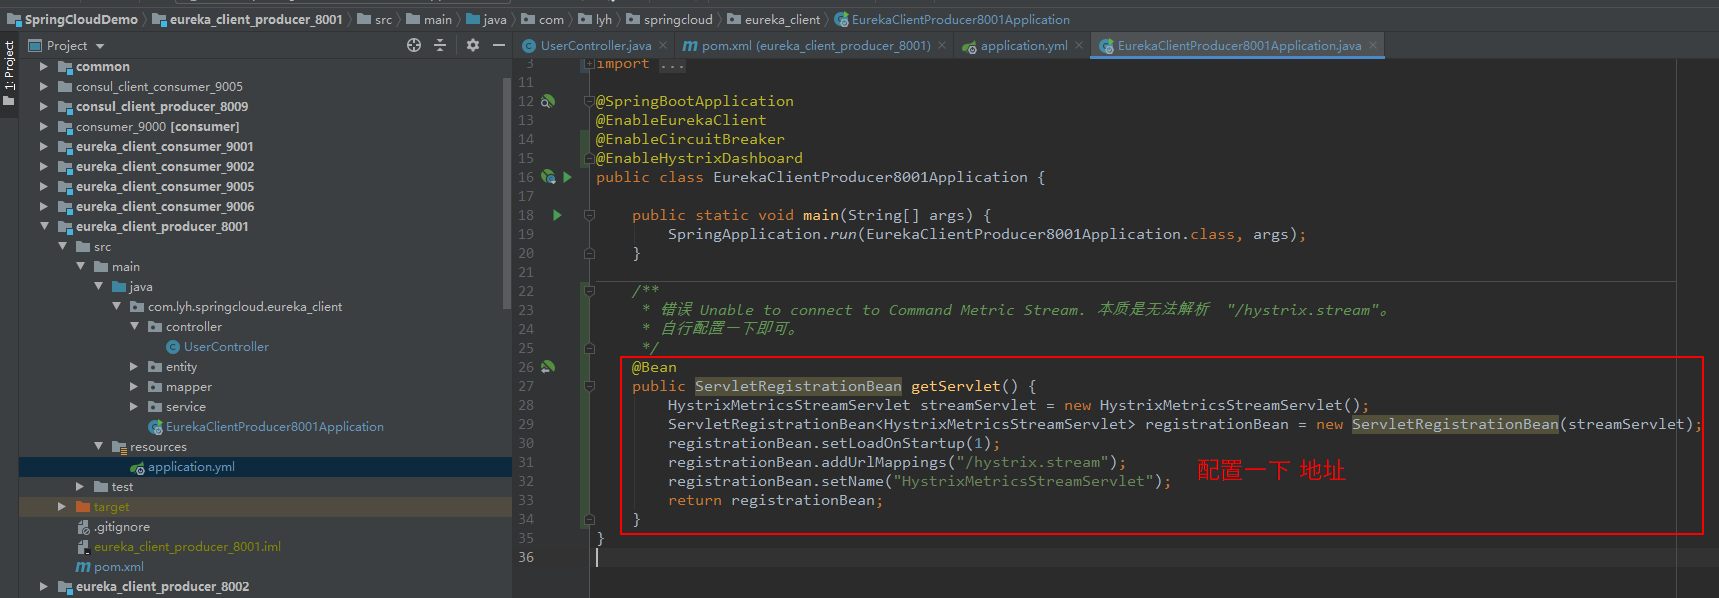Click the Collapse All icon in Project panel
The image size is (1719, 598).
[440, 45]
